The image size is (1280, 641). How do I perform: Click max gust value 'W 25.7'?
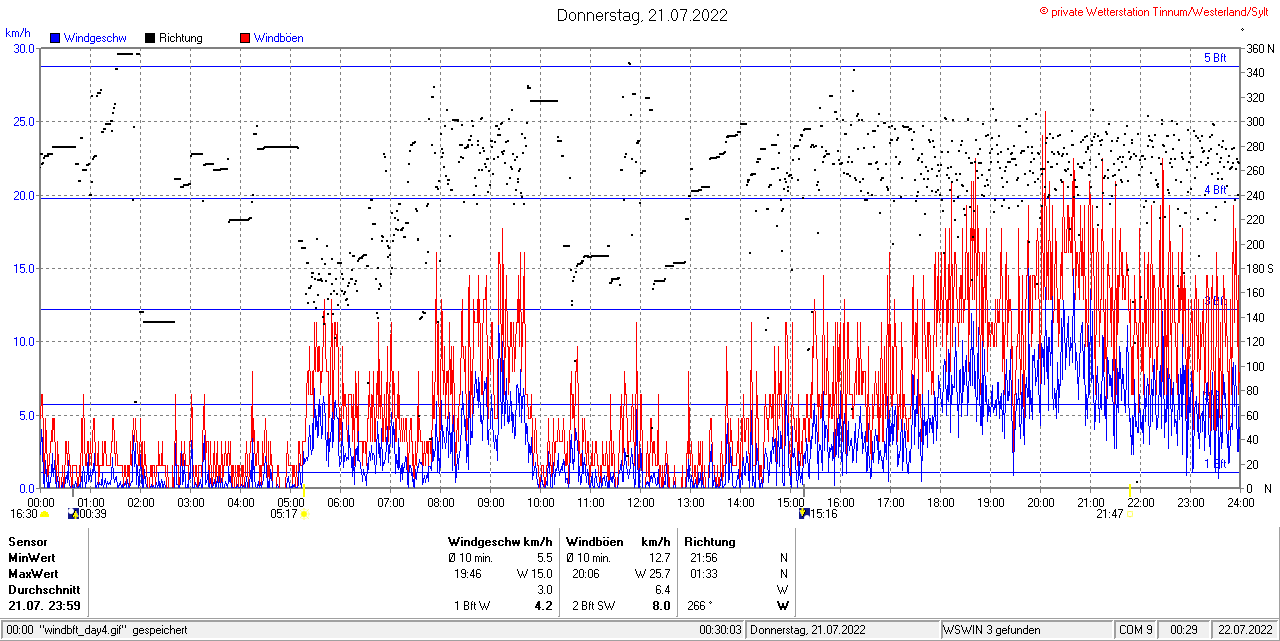(652, 574)
